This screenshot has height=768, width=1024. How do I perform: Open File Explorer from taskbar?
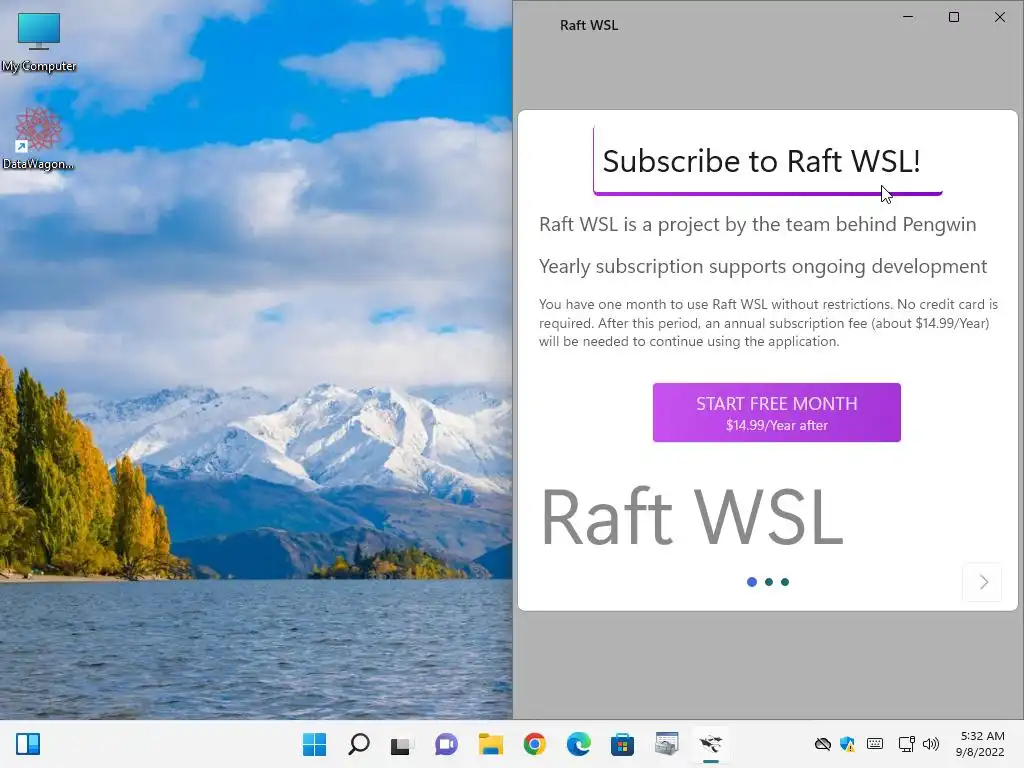[x=490, y=744]
